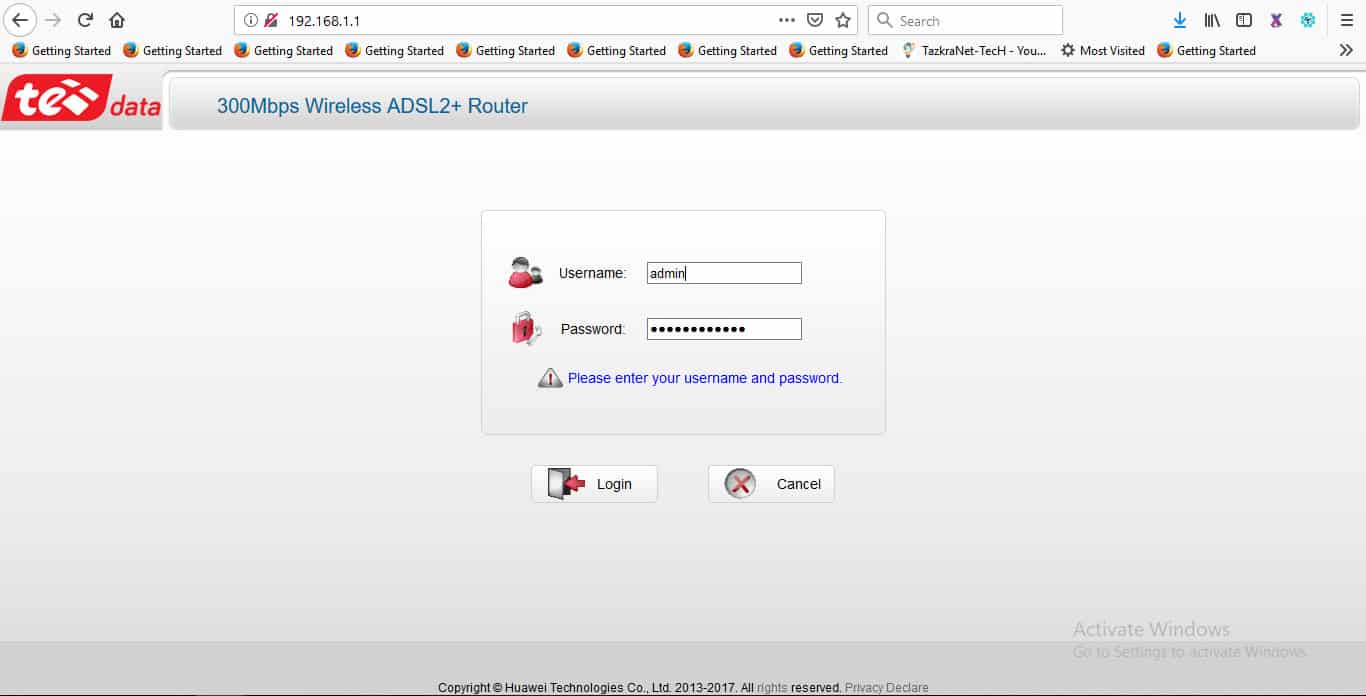Click inside the Username input field
1366x696 pixels.
[x=724, y=272]
